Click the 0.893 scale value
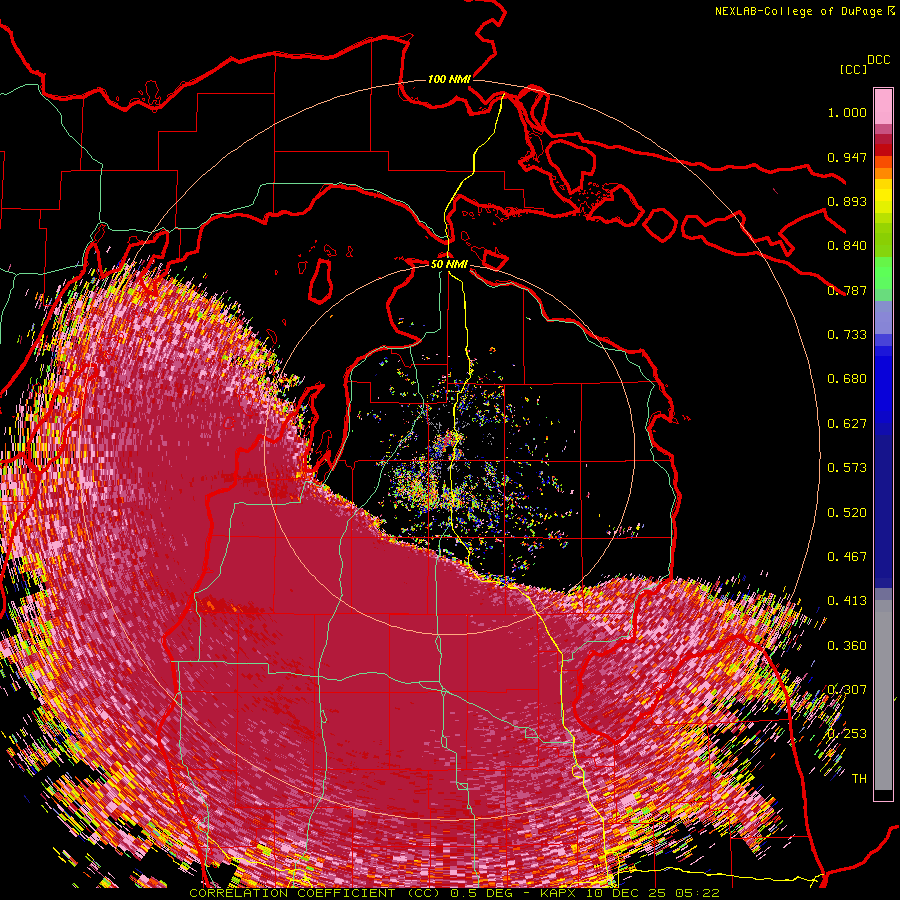The height and width of the screenshot is (900, 900). click(x=847, y=201)
